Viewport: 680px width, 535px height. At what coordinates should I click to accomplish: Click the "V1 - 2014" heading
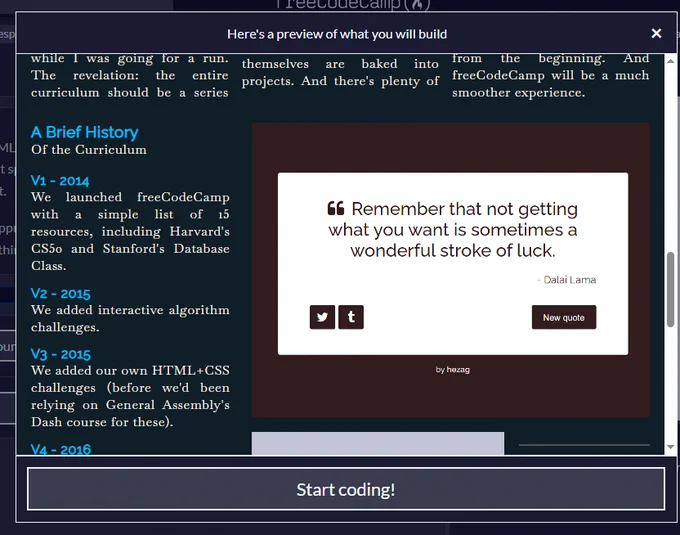pyautogui.click(x=60, y=180)
